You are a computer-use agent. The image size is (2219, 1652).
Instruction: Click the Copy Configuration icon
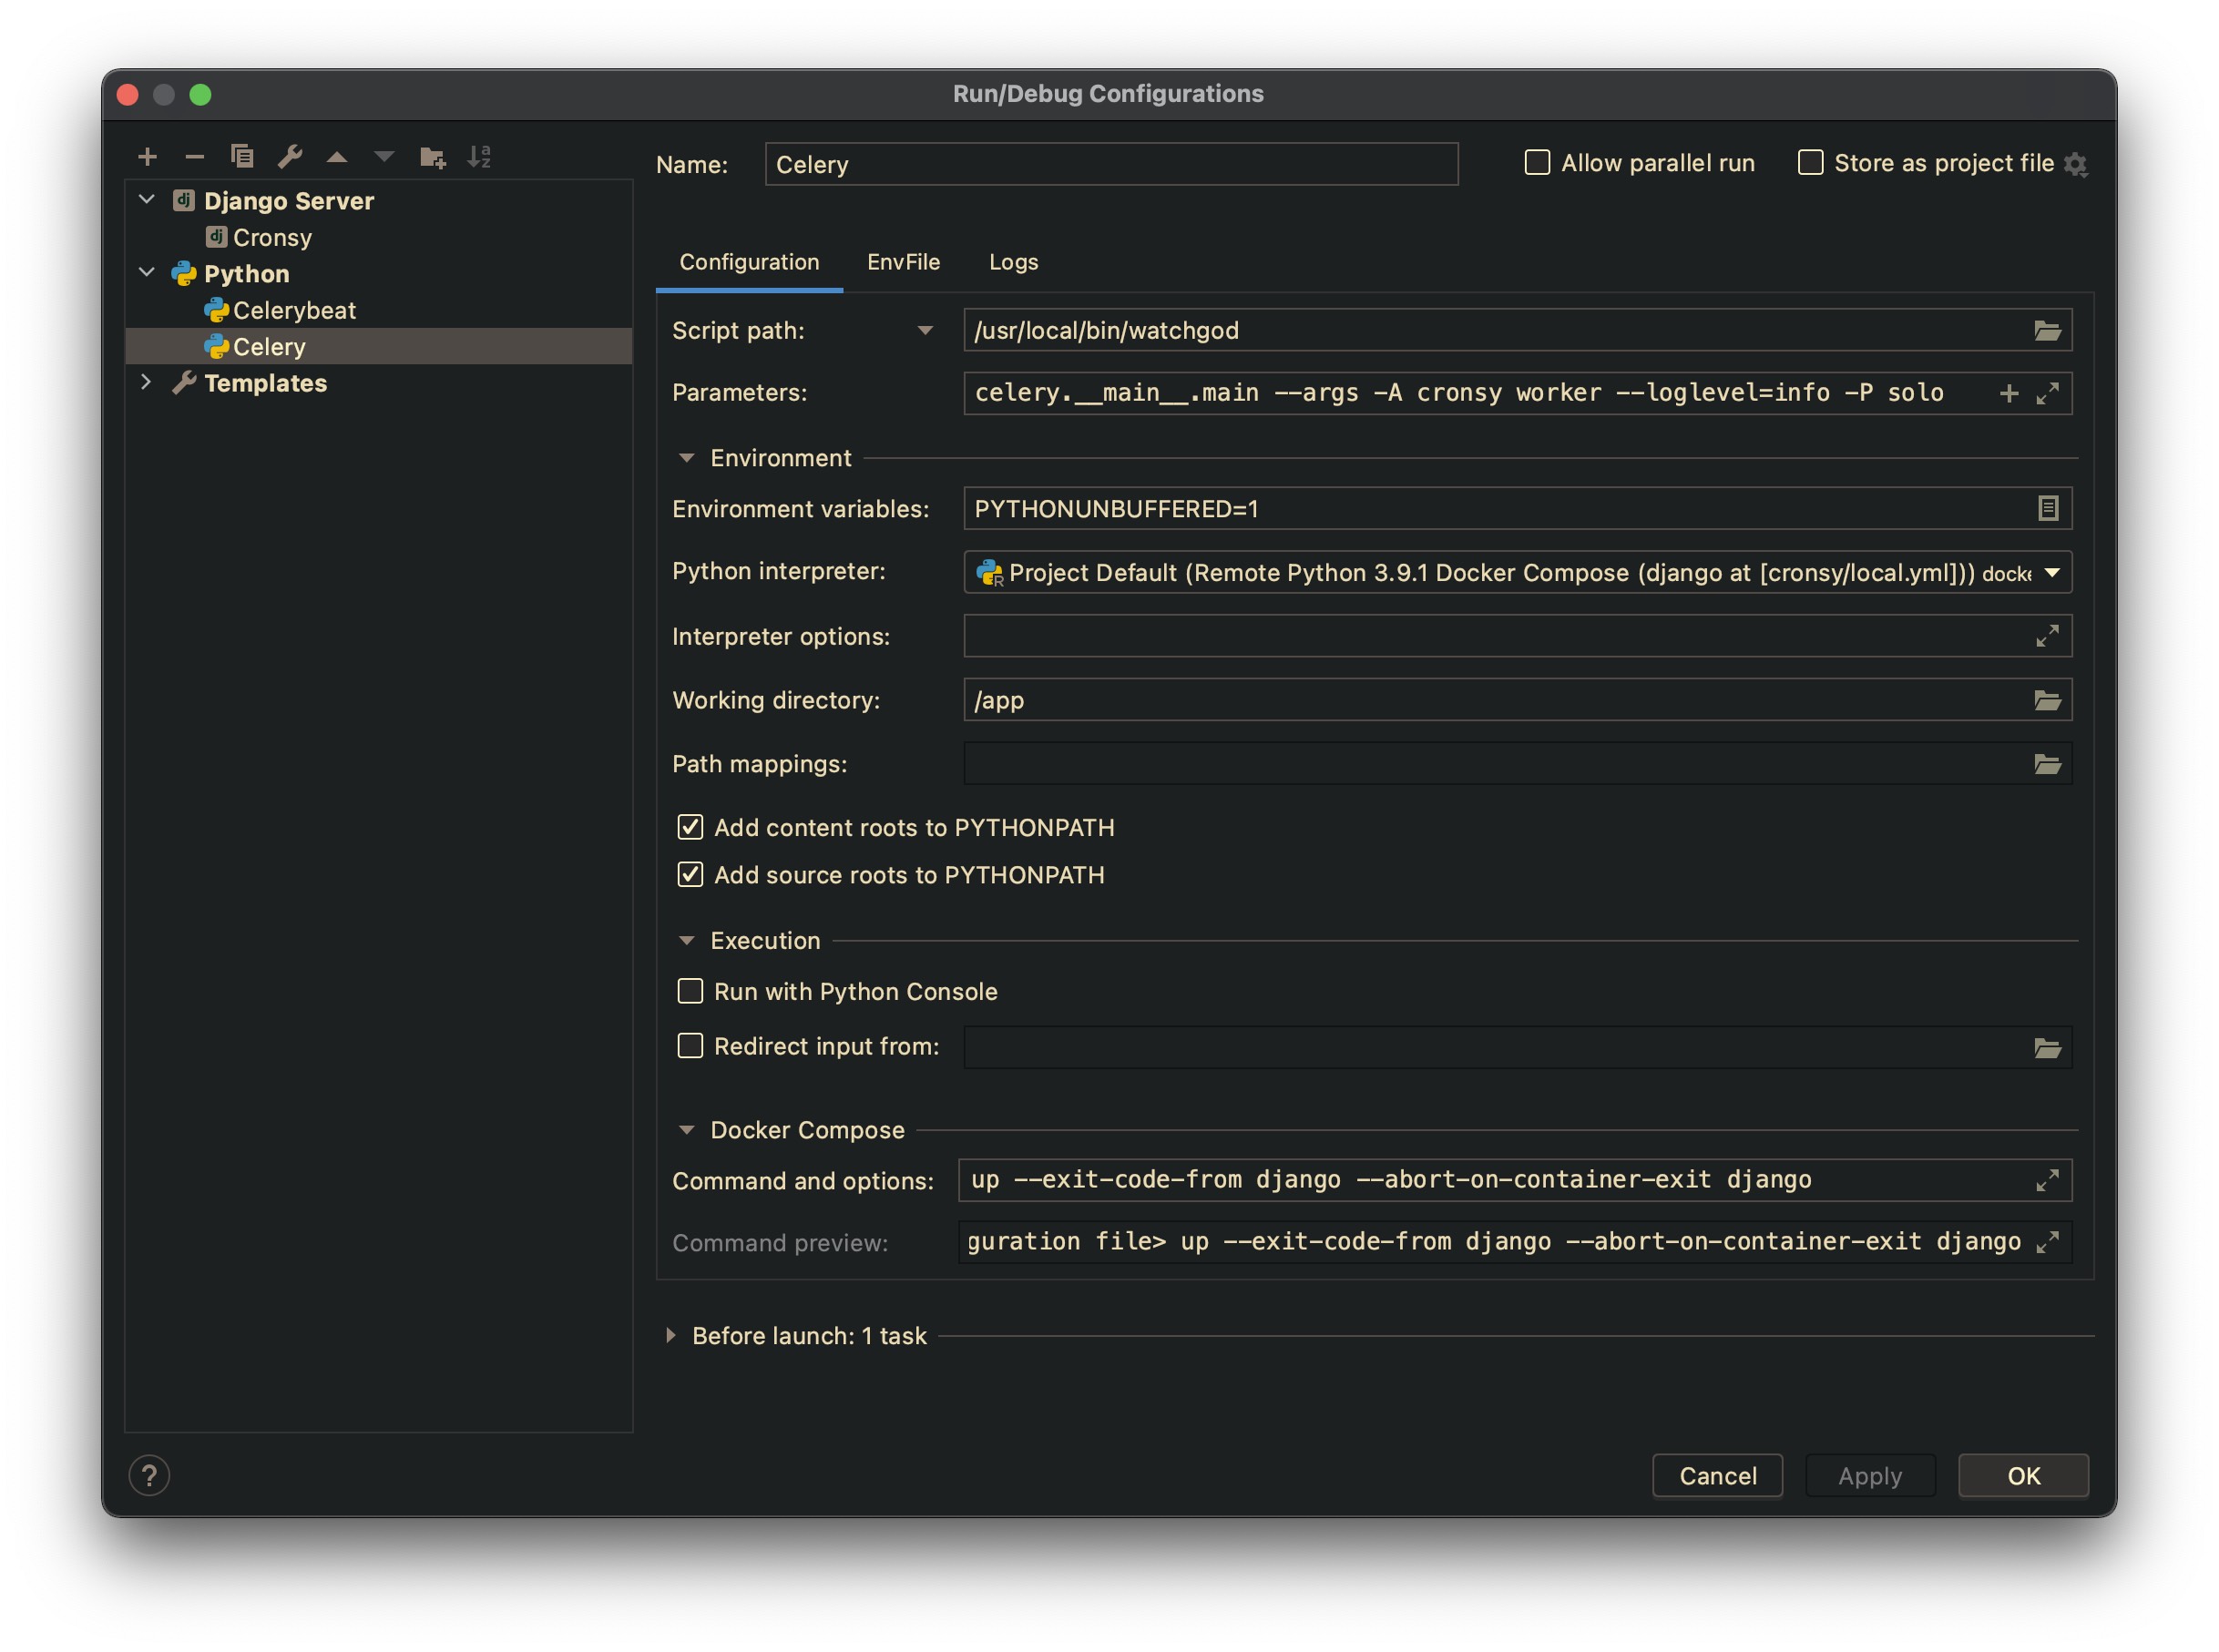(242, 157)
